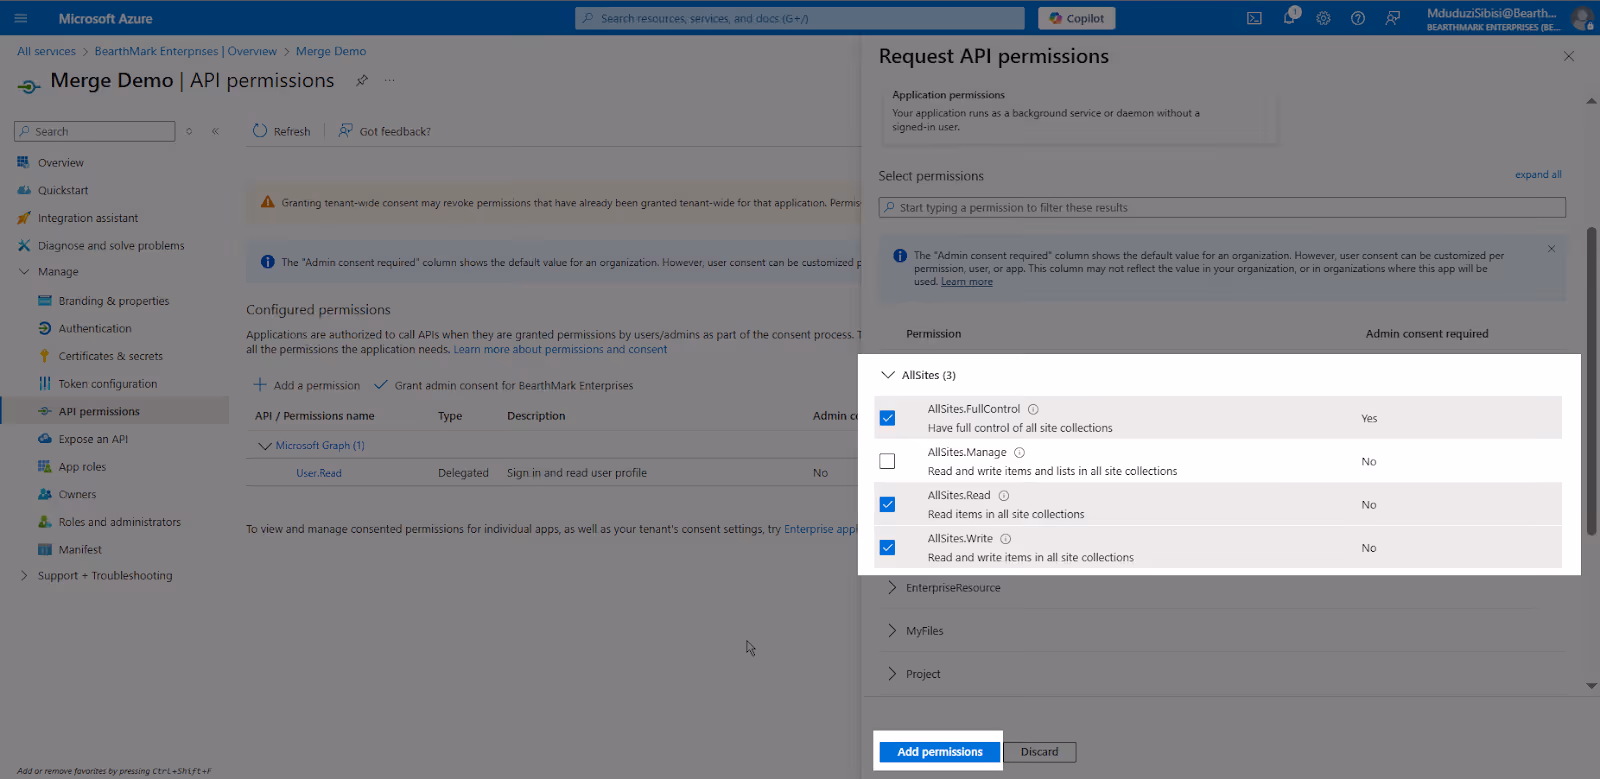Viewport: 1600px width, 779px height.
Task: Click the Merge Demo breadcrumb
Action: pyautogui.click(x=331, y=51)
